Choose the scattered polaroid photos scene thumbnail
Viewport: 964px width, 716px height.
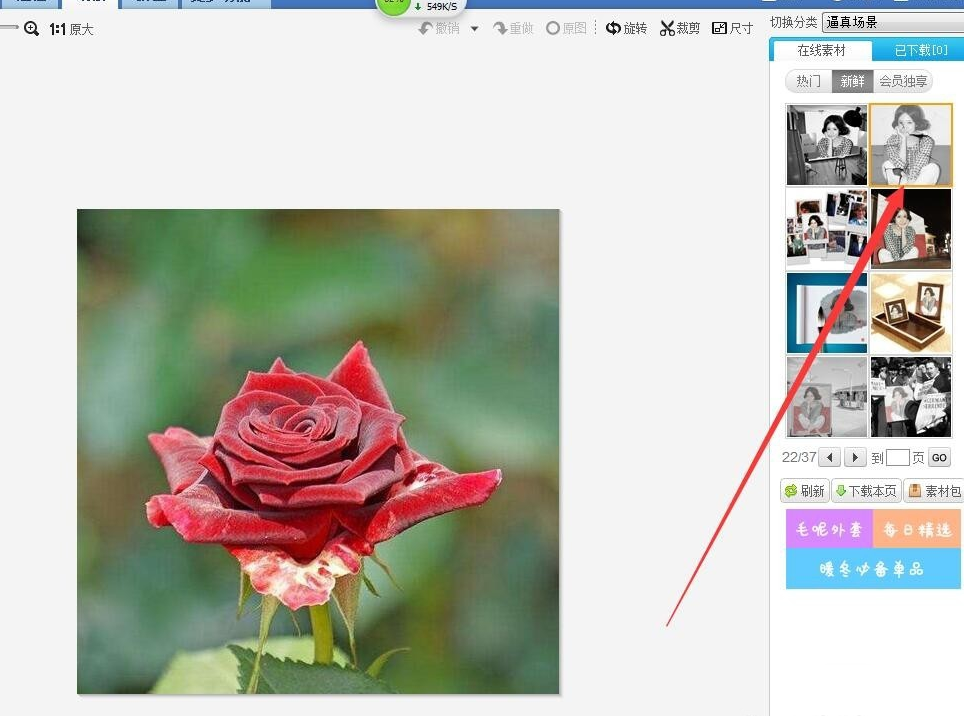827,229
